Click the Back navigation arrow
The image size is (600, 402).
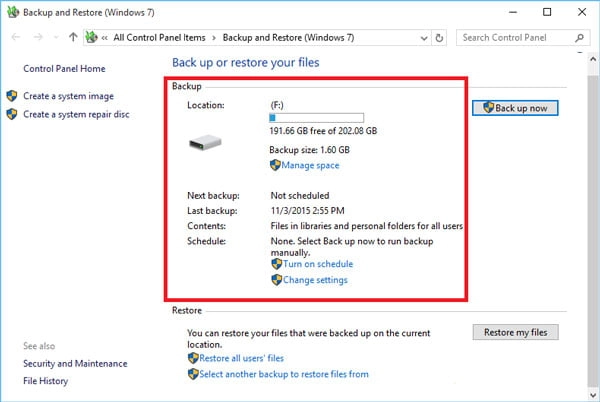pos(12,38)
